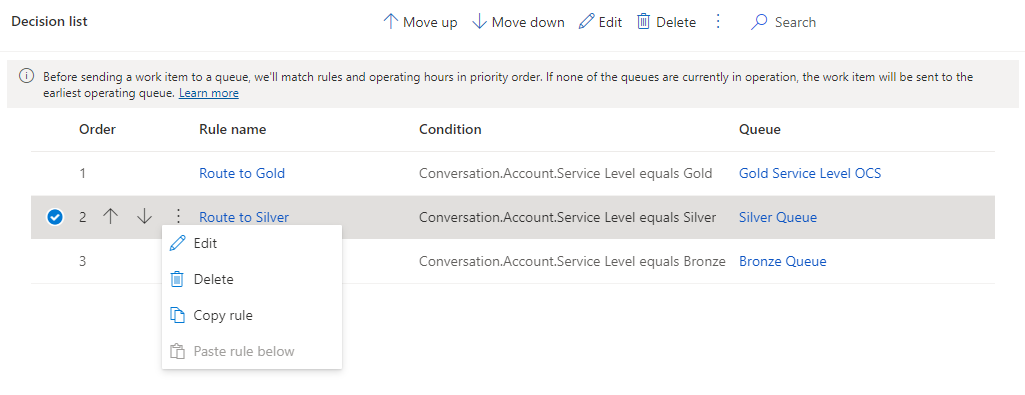The height and width of the screenshot is (395, 1025).
Task: Choose Delete from the context menu
Action: [x=252, y=279]
